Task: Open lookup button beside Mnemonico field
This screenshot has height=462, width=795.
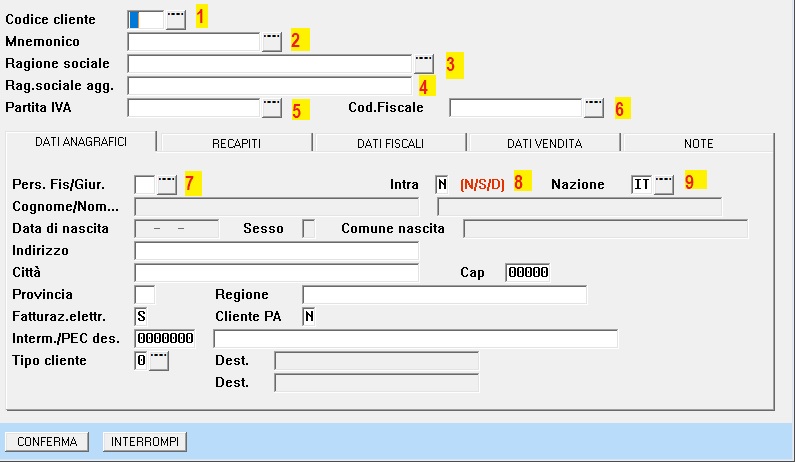Action: [271, 42]
